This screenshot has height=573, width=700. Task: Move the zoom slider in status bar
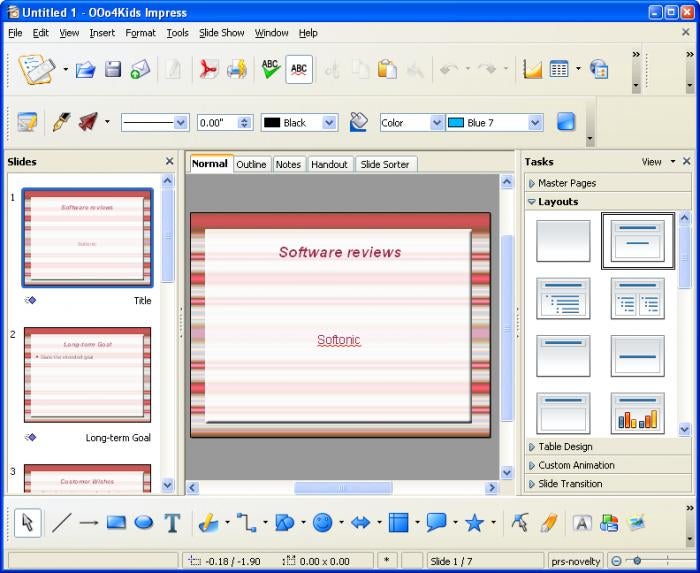[x=637, y=561]
